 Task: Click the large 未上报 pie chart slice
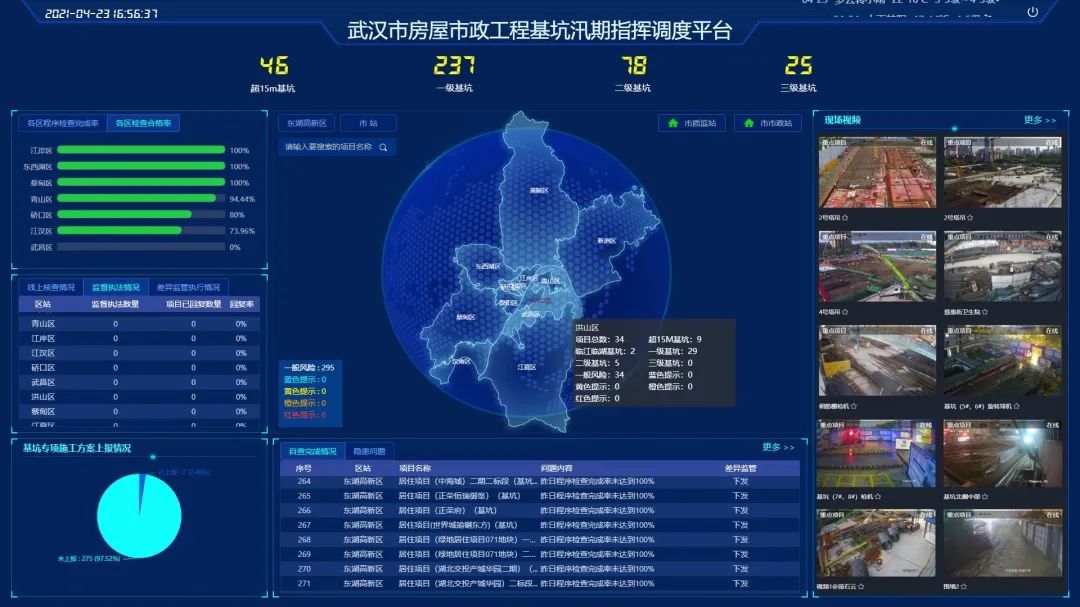tap(138, 518)
